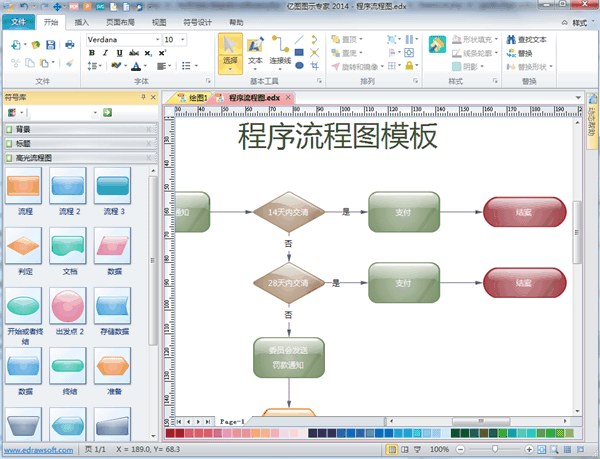Select the line drawing tool
Image resolution: width=600 pixels, height=459 pixels.
click(299, 39)
